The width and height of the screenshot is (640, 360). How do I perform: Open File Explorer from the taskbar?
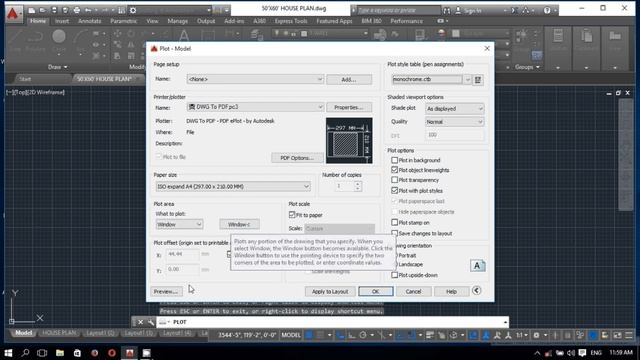pyautogui.click(x=60, y=353)
